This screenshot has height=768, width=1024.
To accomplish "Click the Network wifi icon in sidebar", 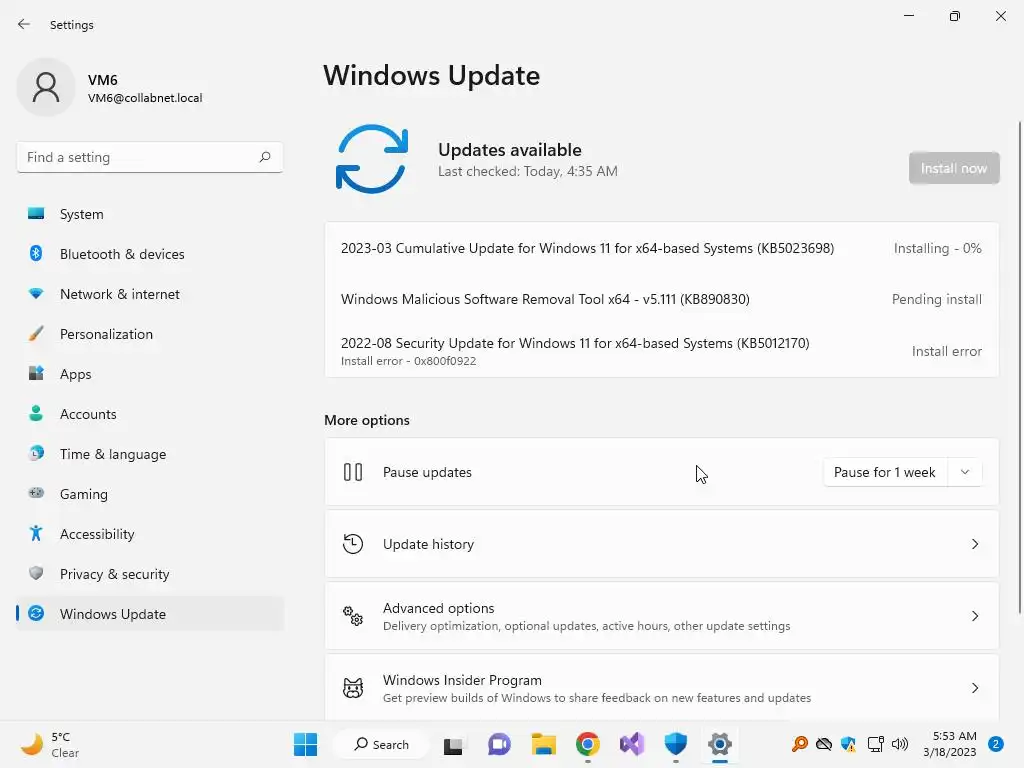I will click(36, 294).
